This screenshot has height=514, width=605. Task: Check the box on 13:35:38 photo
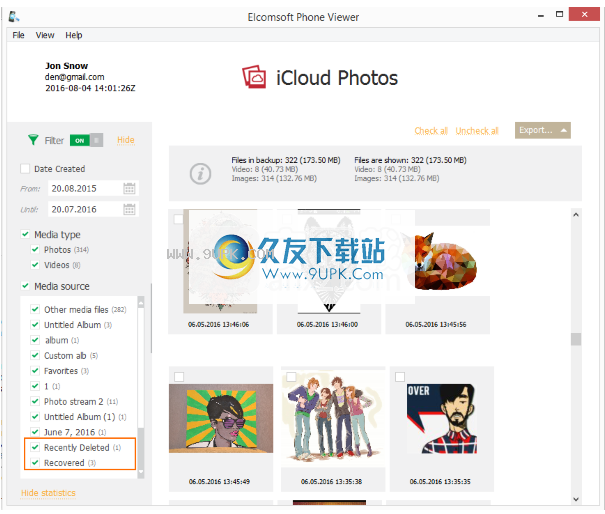(x=291, y=377)
